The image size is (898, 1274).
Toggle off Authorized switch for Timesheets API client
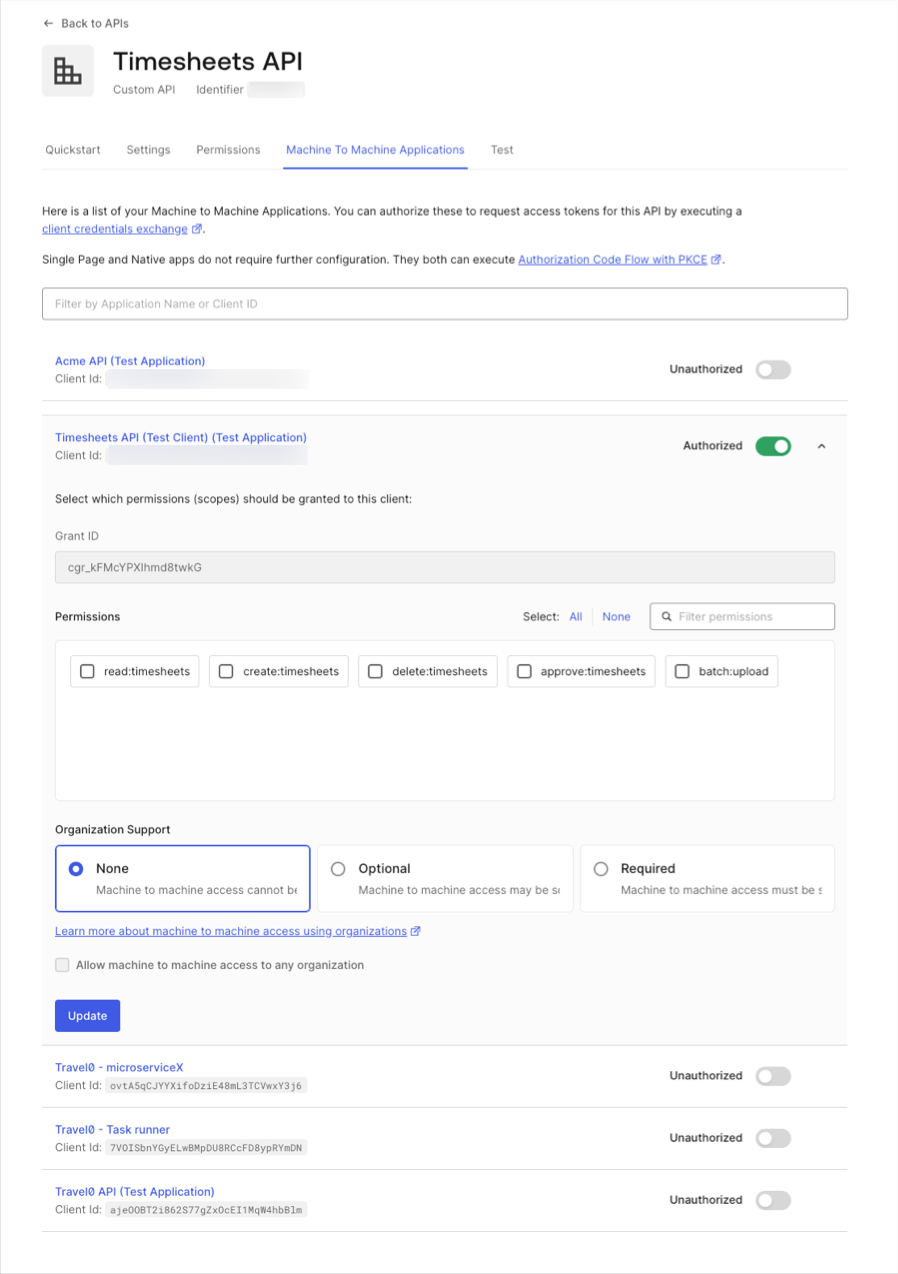pyautogui.click(x=773, y=446)
